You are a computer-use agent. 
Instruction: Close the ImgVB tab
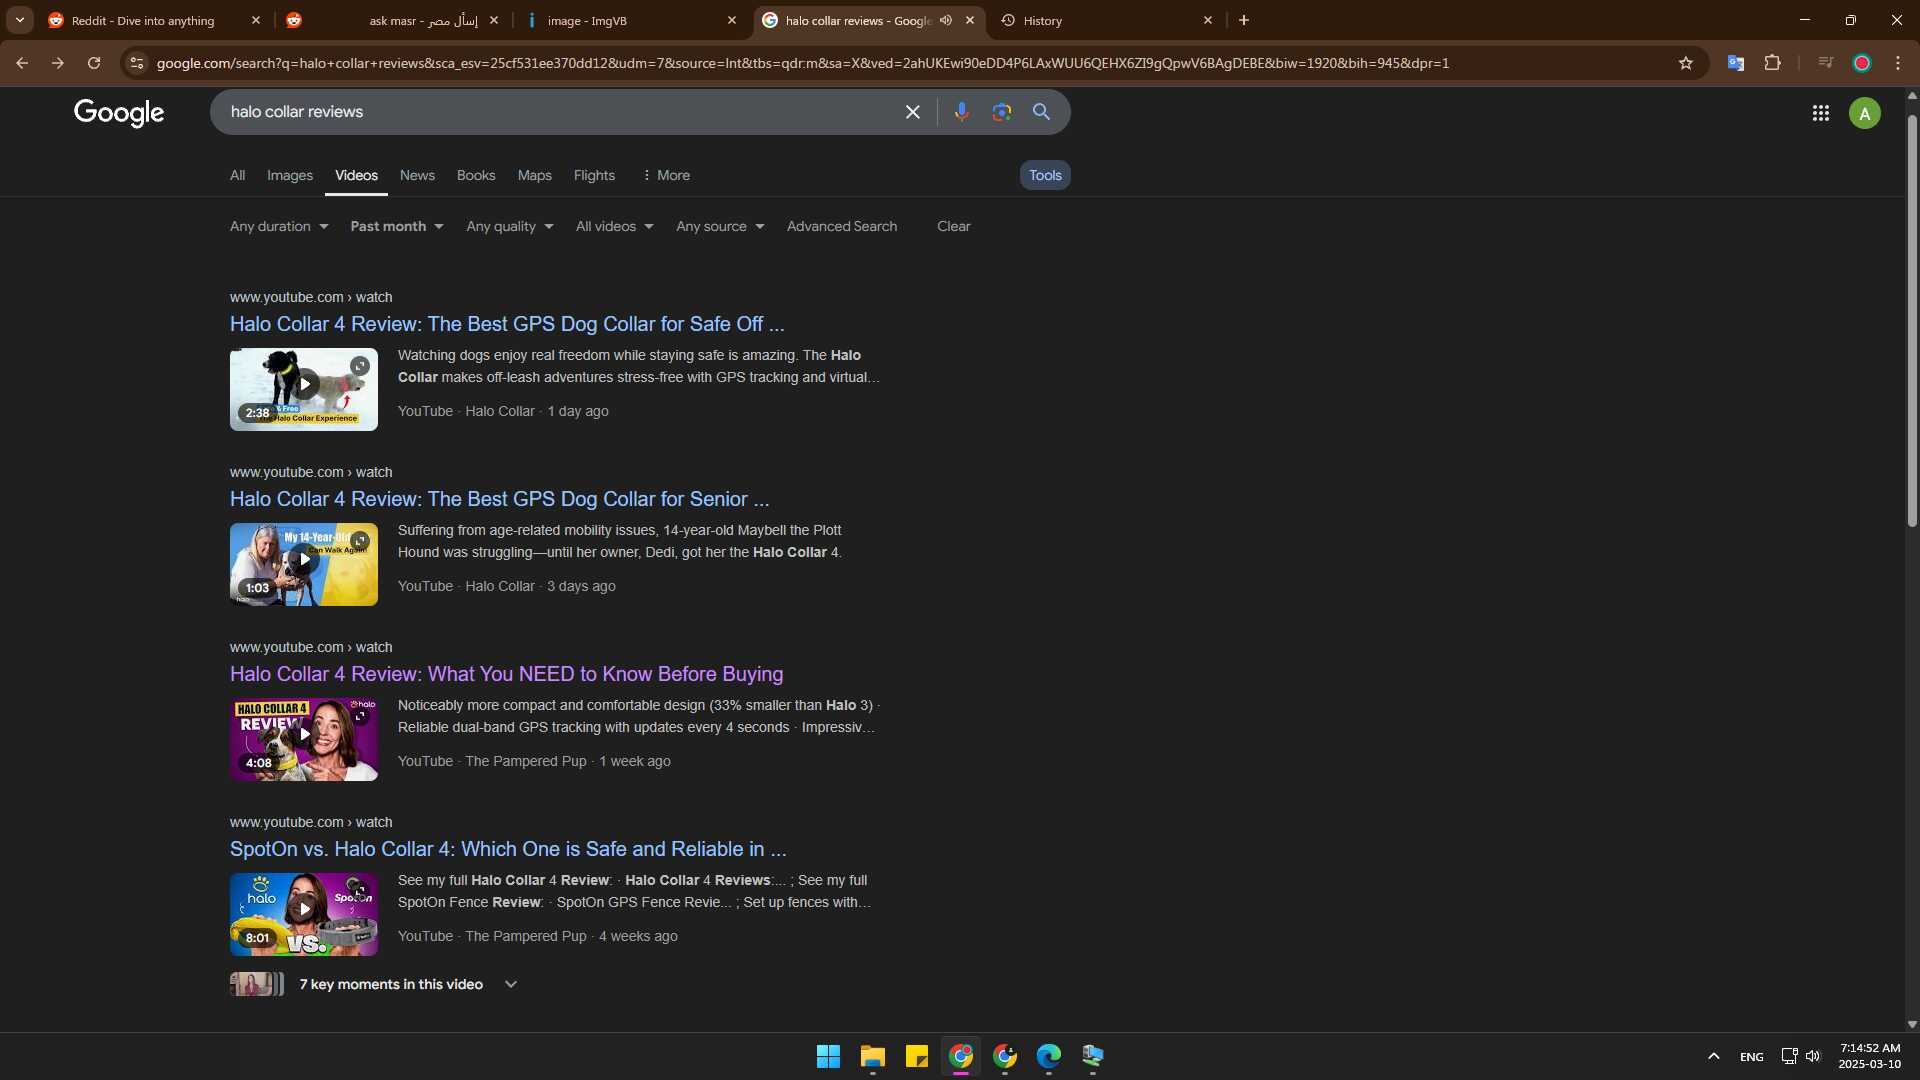tap(732, 20)
